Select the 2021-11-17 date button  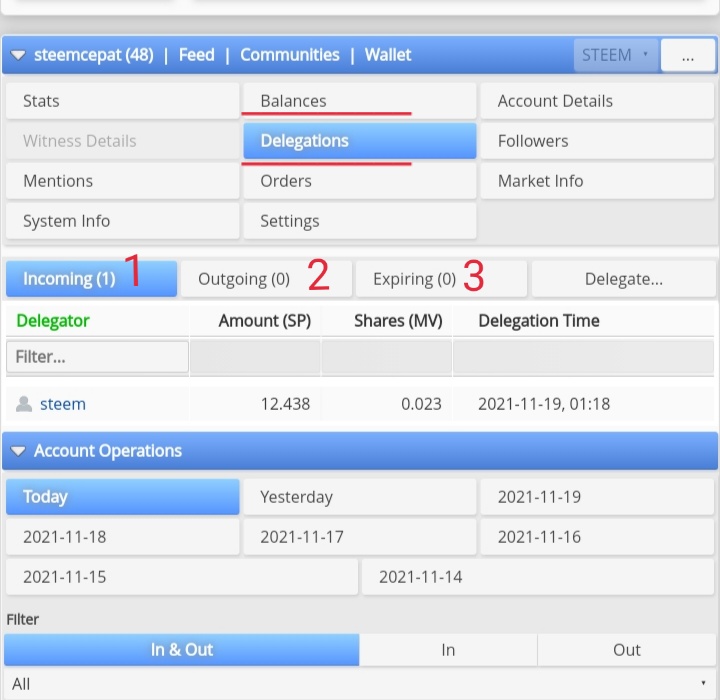coord(360,537)
